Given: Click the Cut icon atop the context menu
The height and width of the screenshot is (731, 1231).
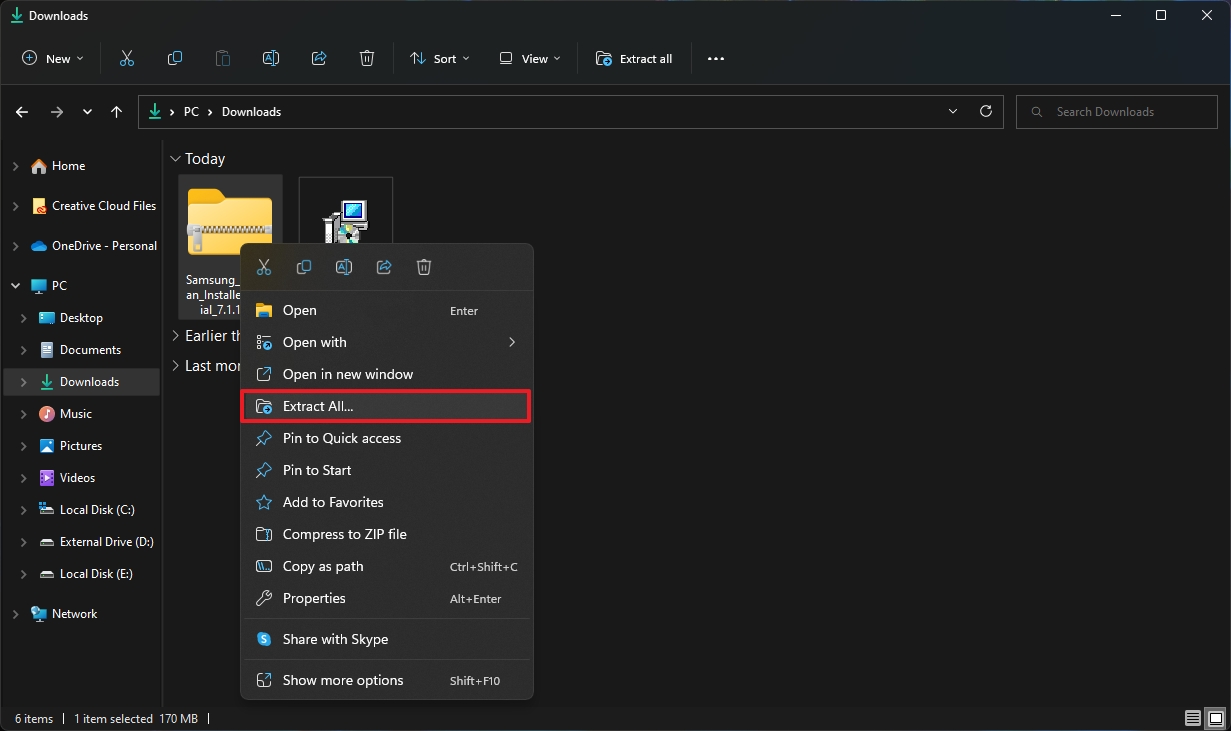Looking at the screenshot, I should coord(264,267).
